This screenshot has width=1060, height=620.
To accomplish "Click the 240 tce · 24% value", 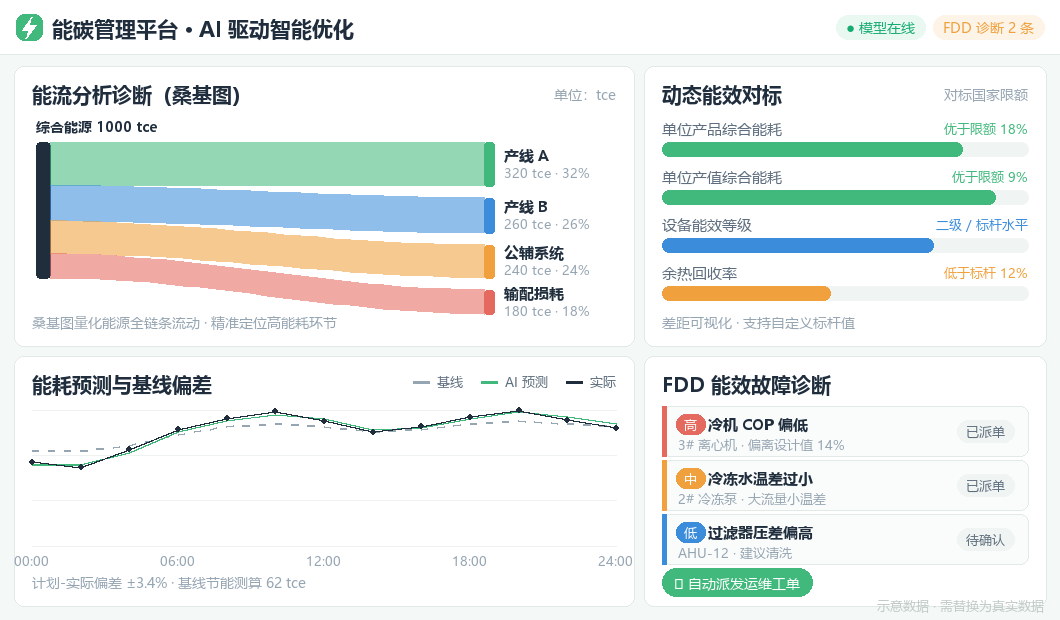I will click(x=546, y=270).
